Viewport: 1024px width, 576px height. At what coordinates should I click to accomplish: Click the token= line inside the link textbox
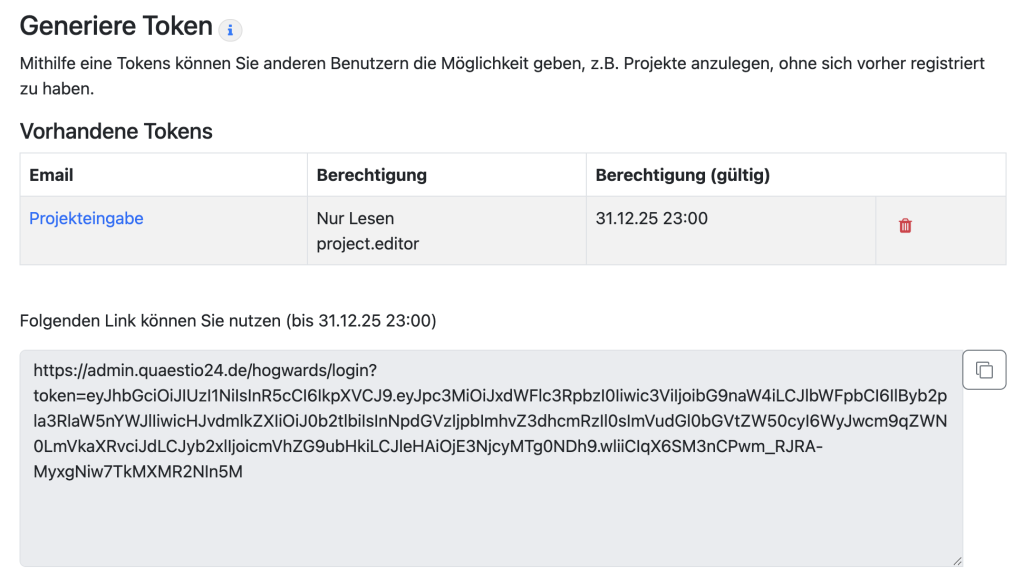[490, 395]
